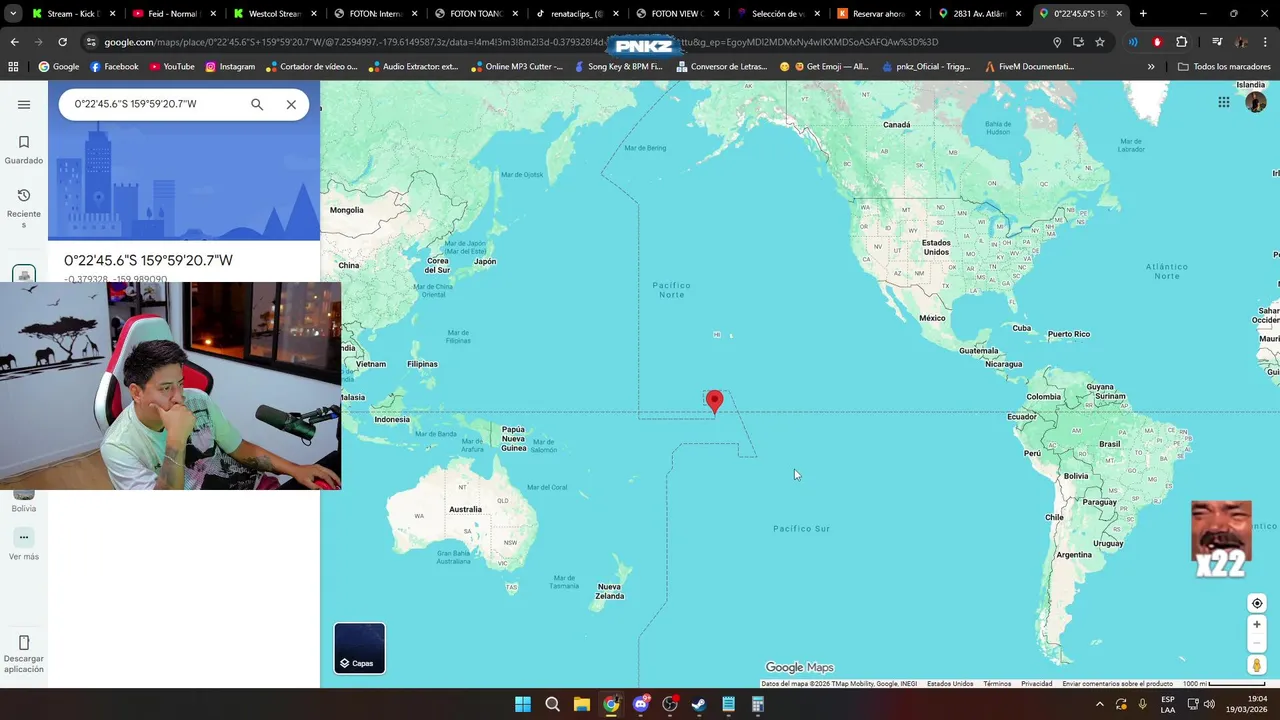Open the Windows Start menu
Screen dimensions: 1280x720
pyautogui.click(x=523, y=704)
